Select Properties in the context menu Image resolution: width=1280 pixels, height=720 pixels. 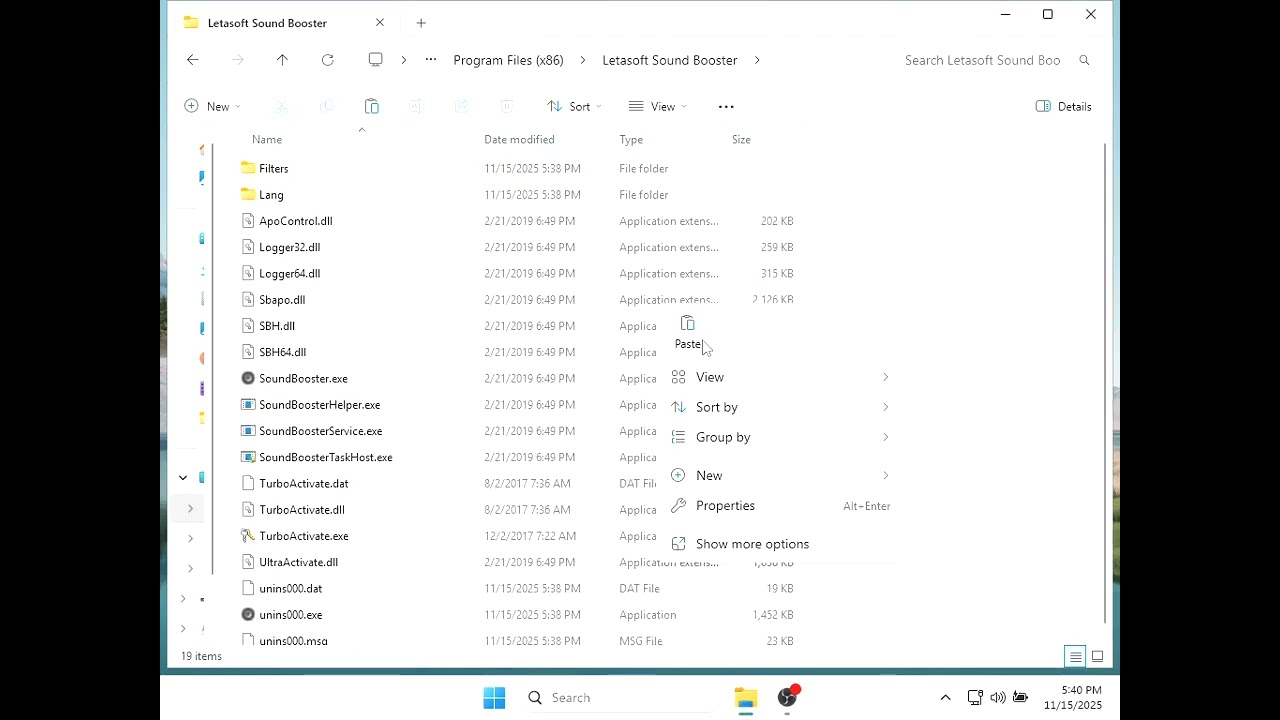pyautogui.click(x=781, y=506)
